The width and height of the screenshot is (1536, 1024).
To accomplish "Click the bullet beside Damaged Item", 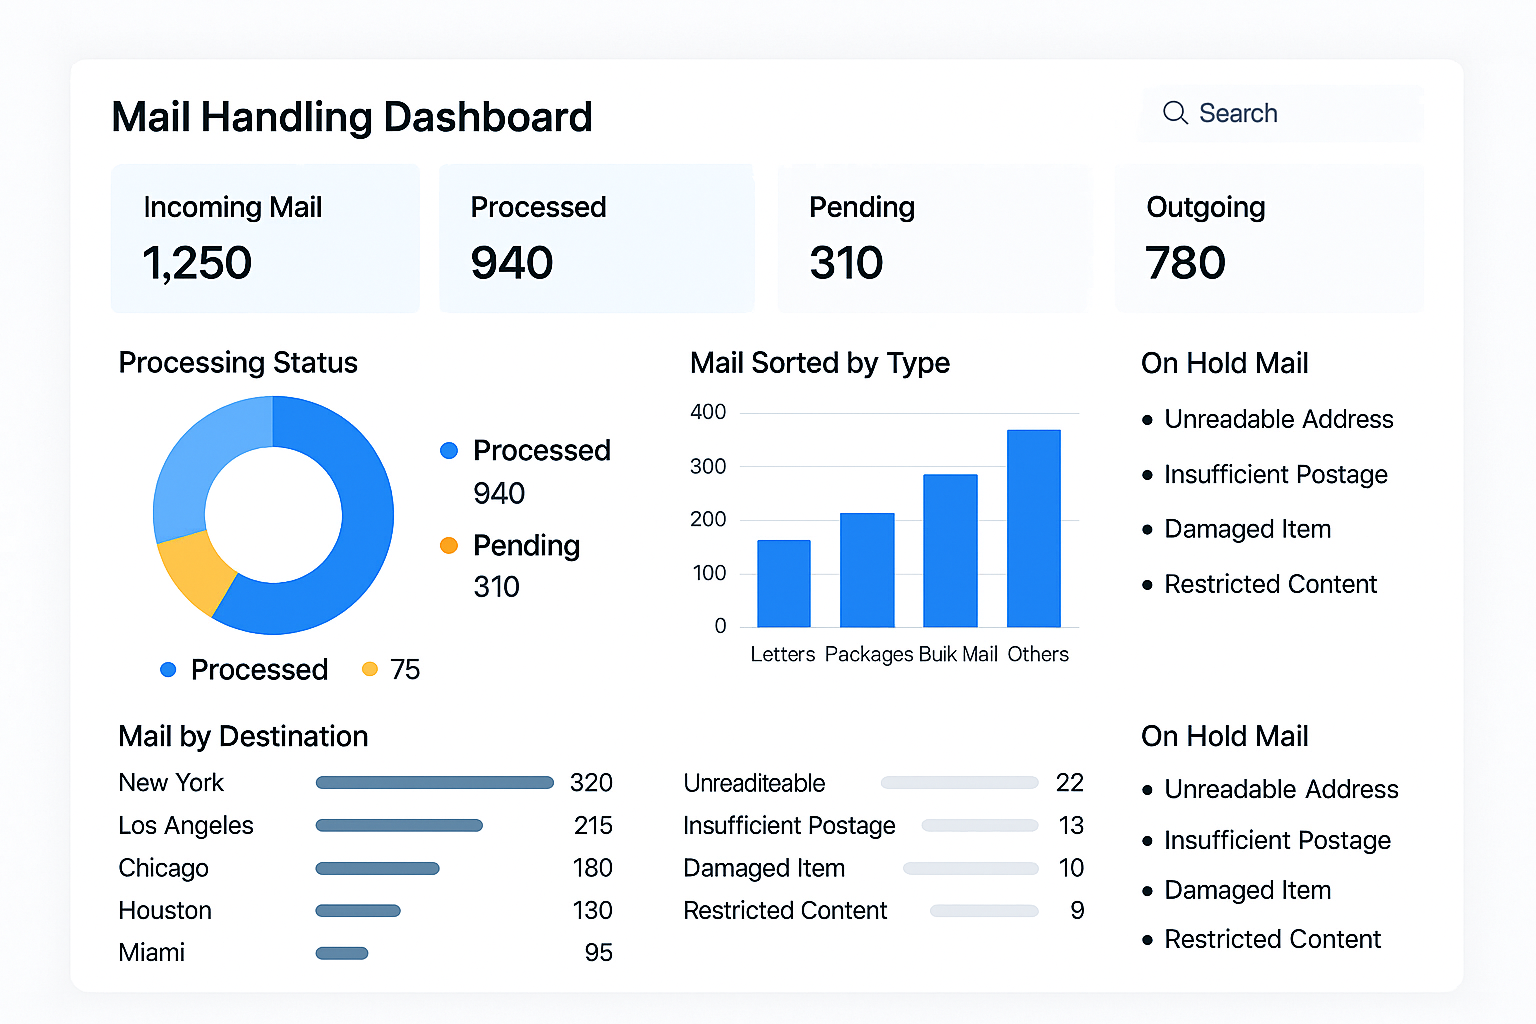I will (1148, 530).
